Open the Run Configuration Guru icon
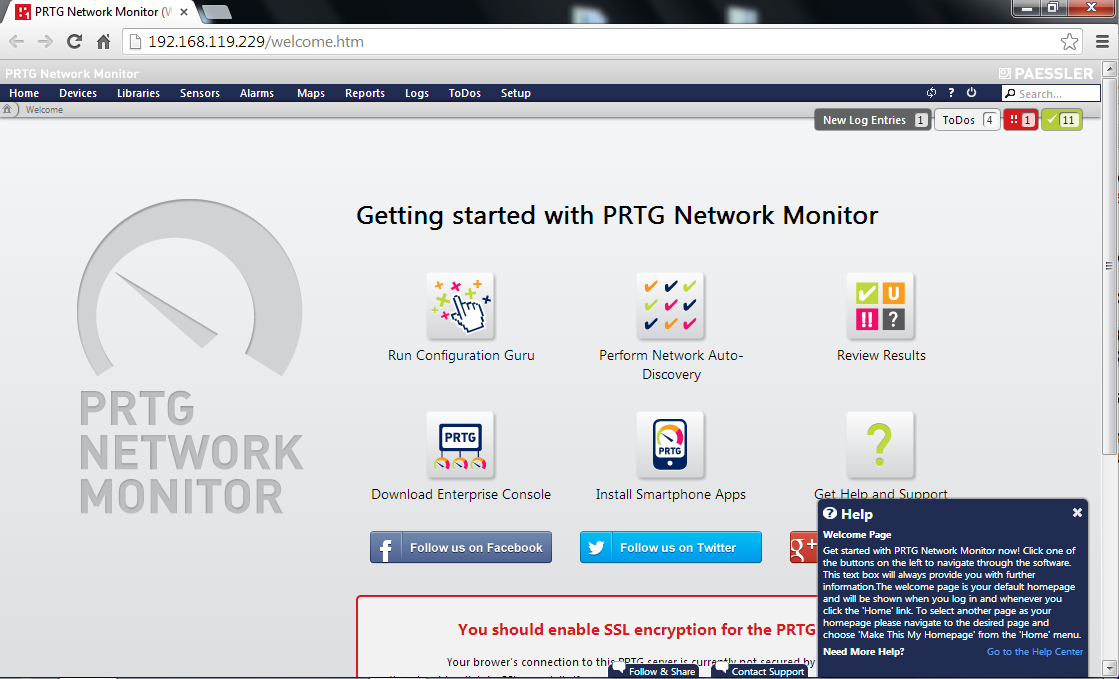The height and width of the screenshot is (679, 1119). click(460, 306)
